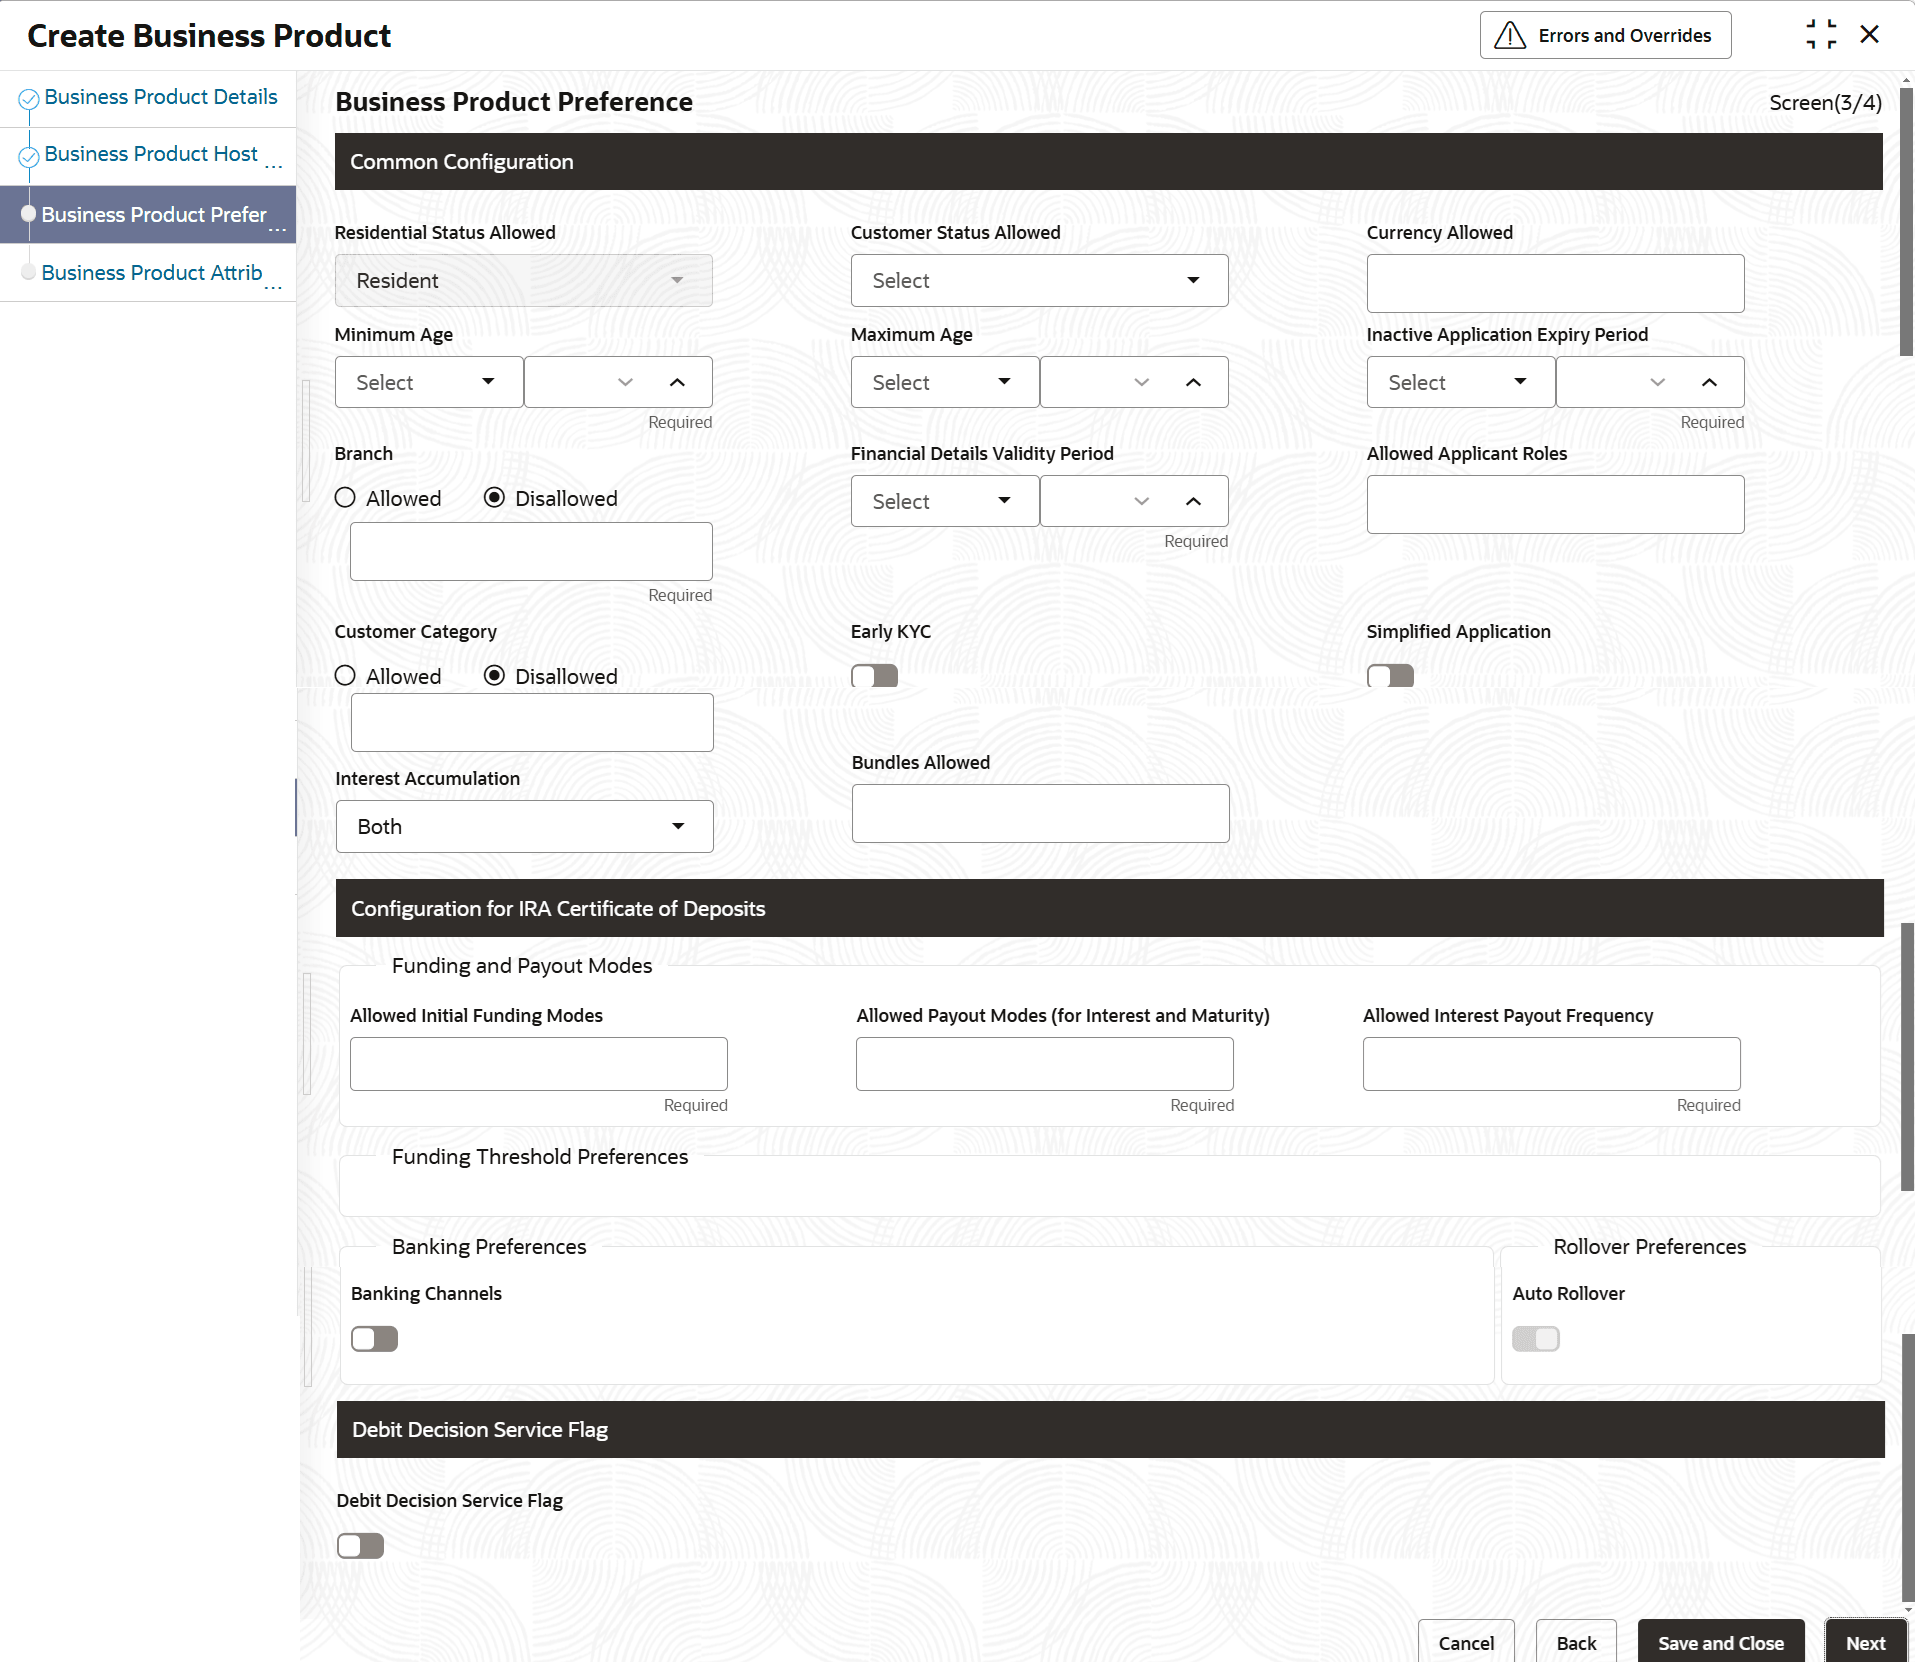Open the Customer Status Allowed dropdown
Image resolution: width=1915 pixels, height=1673 pixels.
(x=1039, y=281)
